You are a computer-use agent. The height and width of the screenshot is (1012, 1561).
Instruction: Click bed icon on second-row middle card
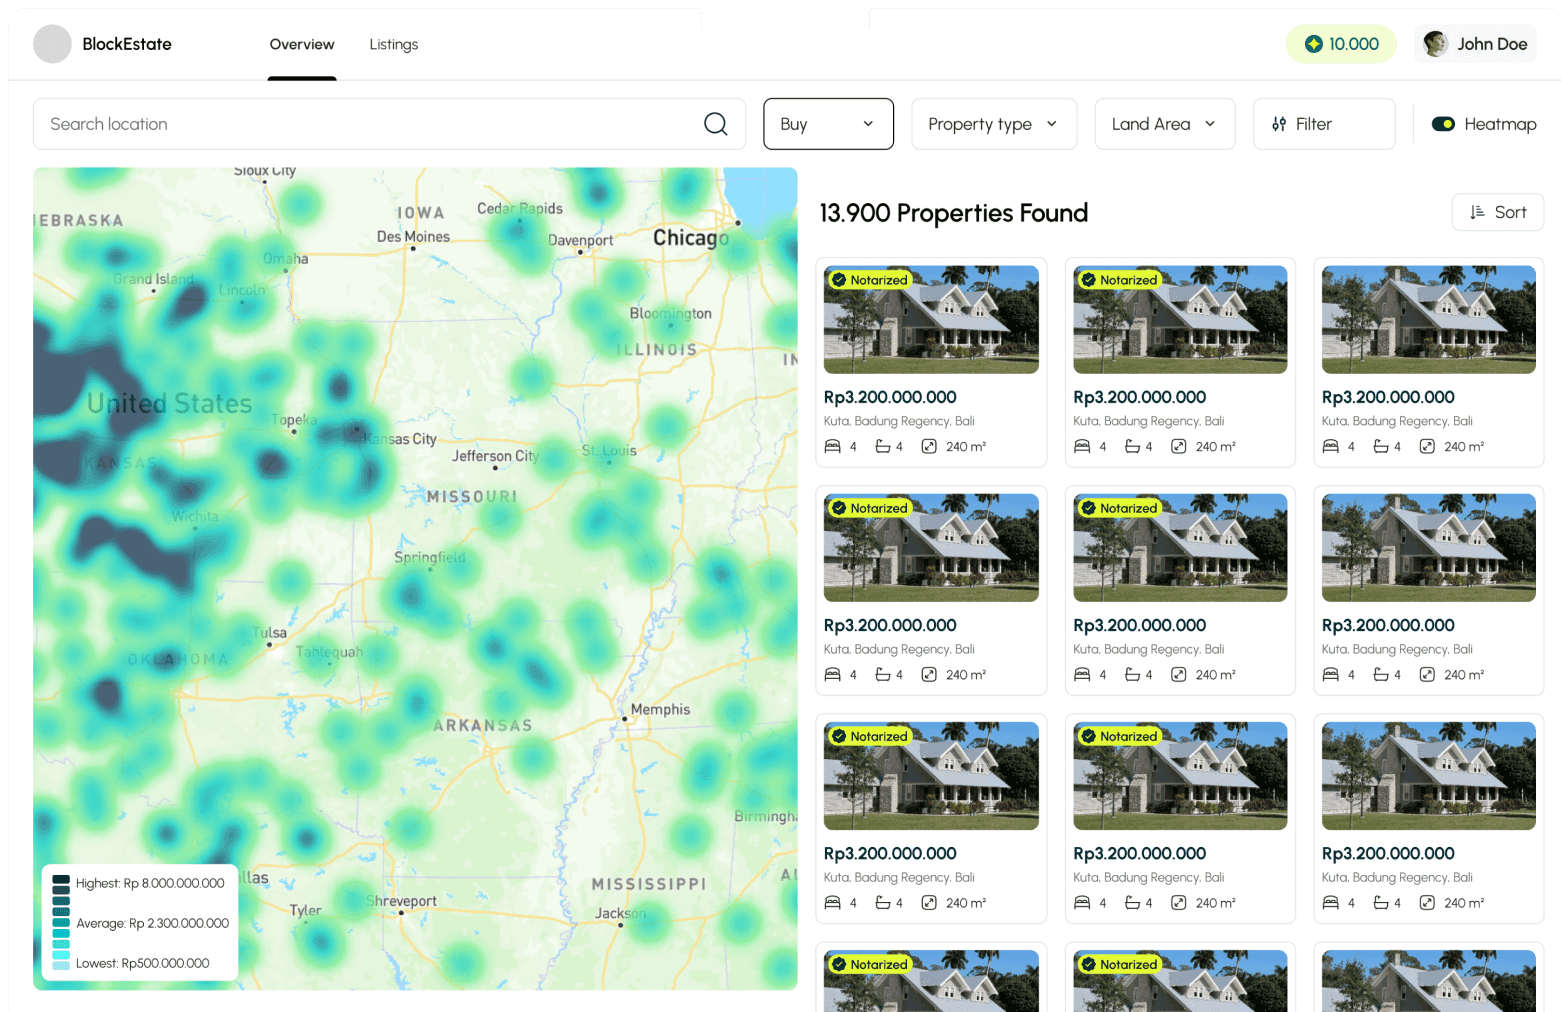click(x=1082, y=675)
